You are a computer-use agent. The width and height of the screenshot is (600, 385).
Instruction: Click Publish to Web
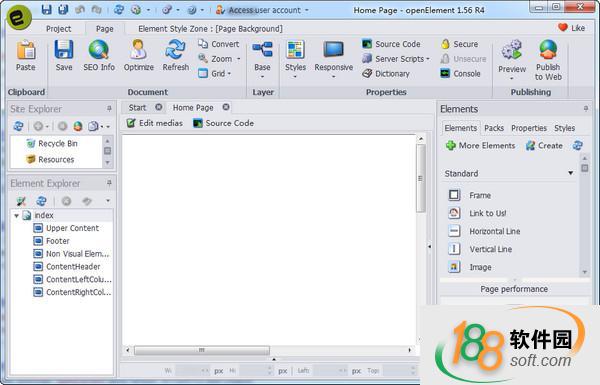tap(548, 60)
